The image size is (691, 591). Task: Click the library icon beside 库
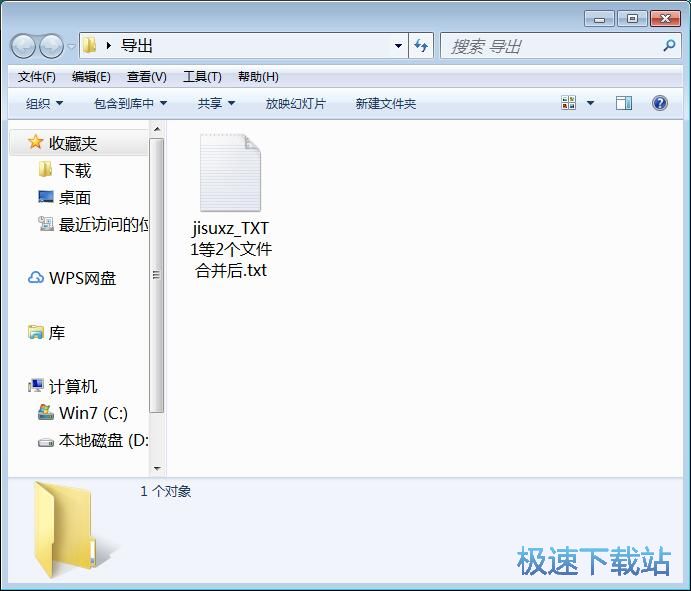pyautogui.click(x=36, y=332)
